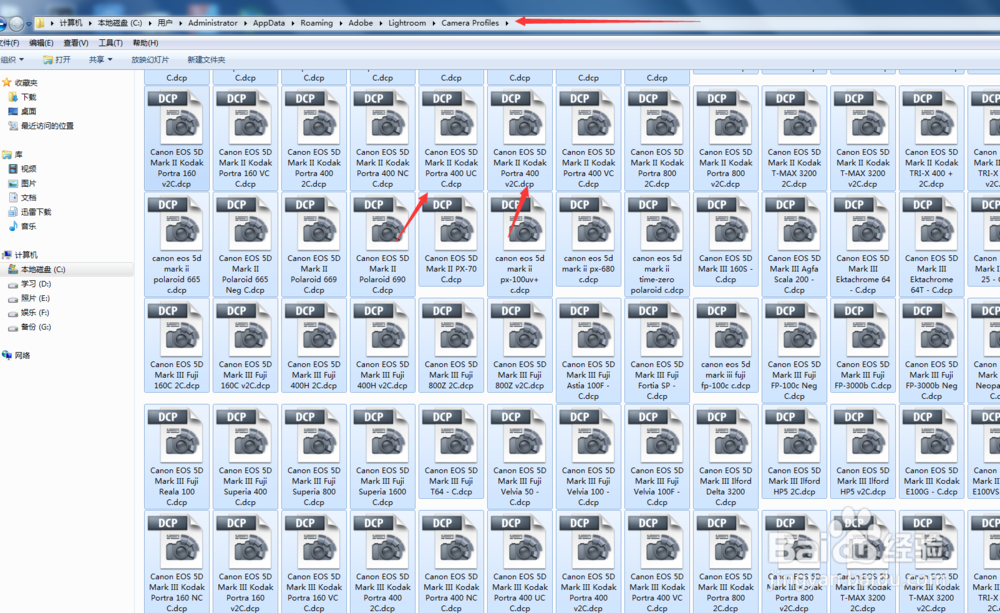Select Mark II Kodak Portra 800 2C.dcp file
The width and height of the screenshot is (1000, 613).
[657, 138]
